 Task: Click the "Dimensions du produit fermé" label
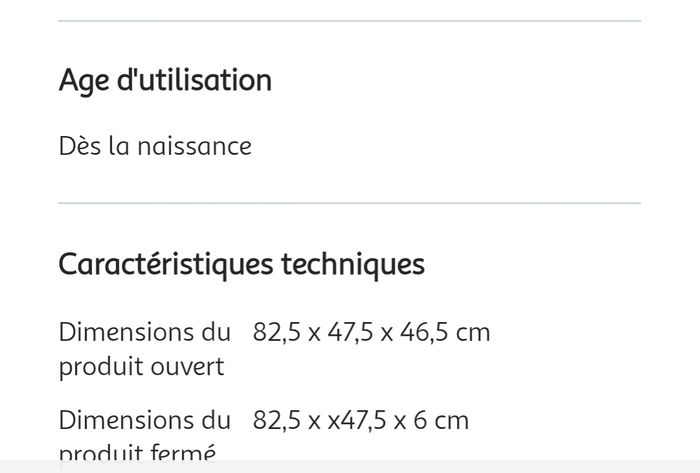(x=144, y=436)
